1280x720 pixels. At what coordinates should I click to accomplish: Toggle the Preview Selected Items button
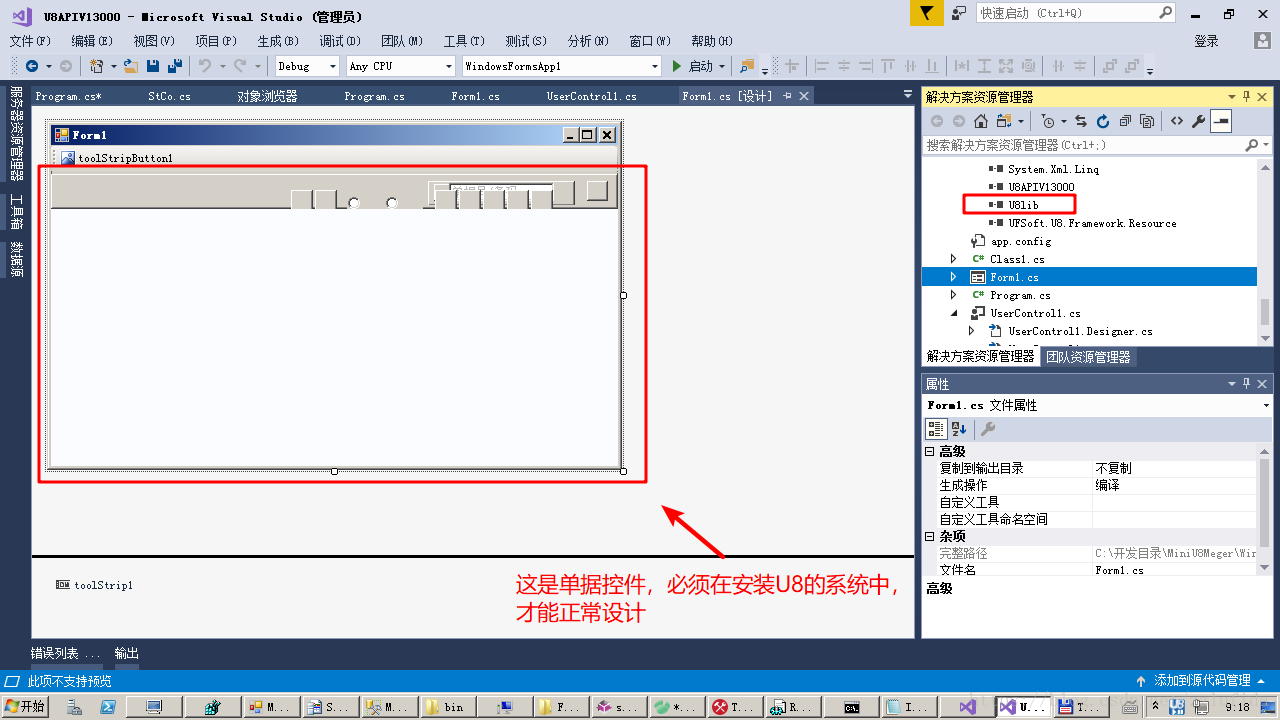(1221, 121)
